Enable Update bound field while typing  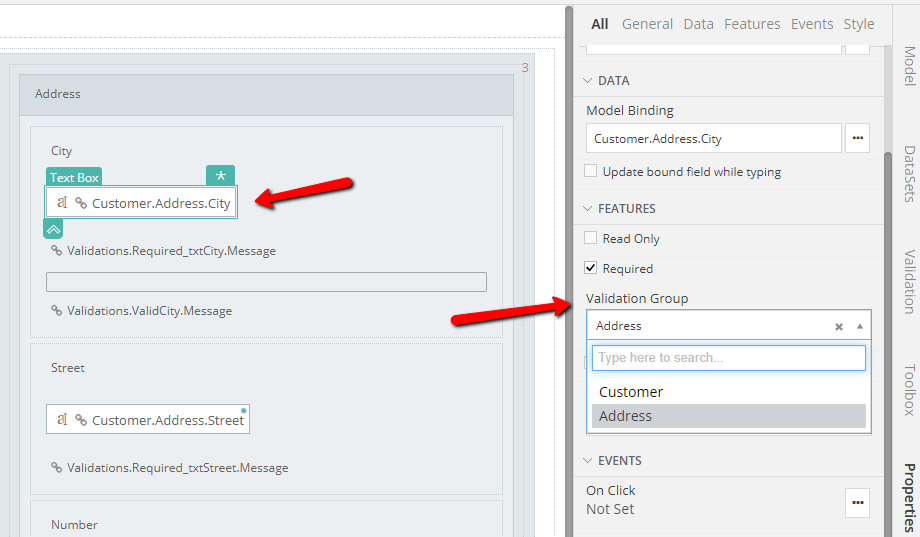pyautogui.click(x=591, y=172)
